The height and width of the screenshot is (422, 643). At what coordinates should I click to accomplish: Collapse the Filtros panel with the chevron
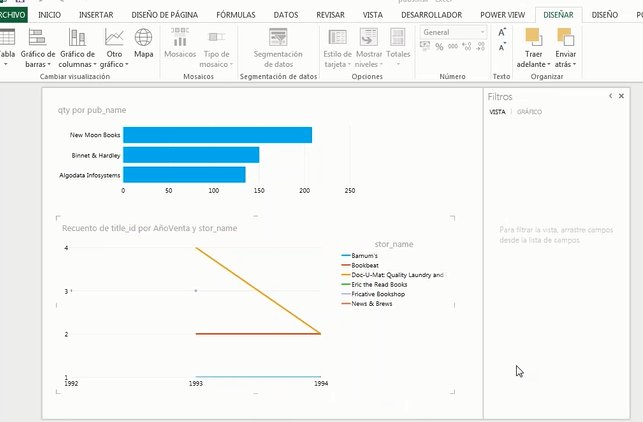coord(610,96)
